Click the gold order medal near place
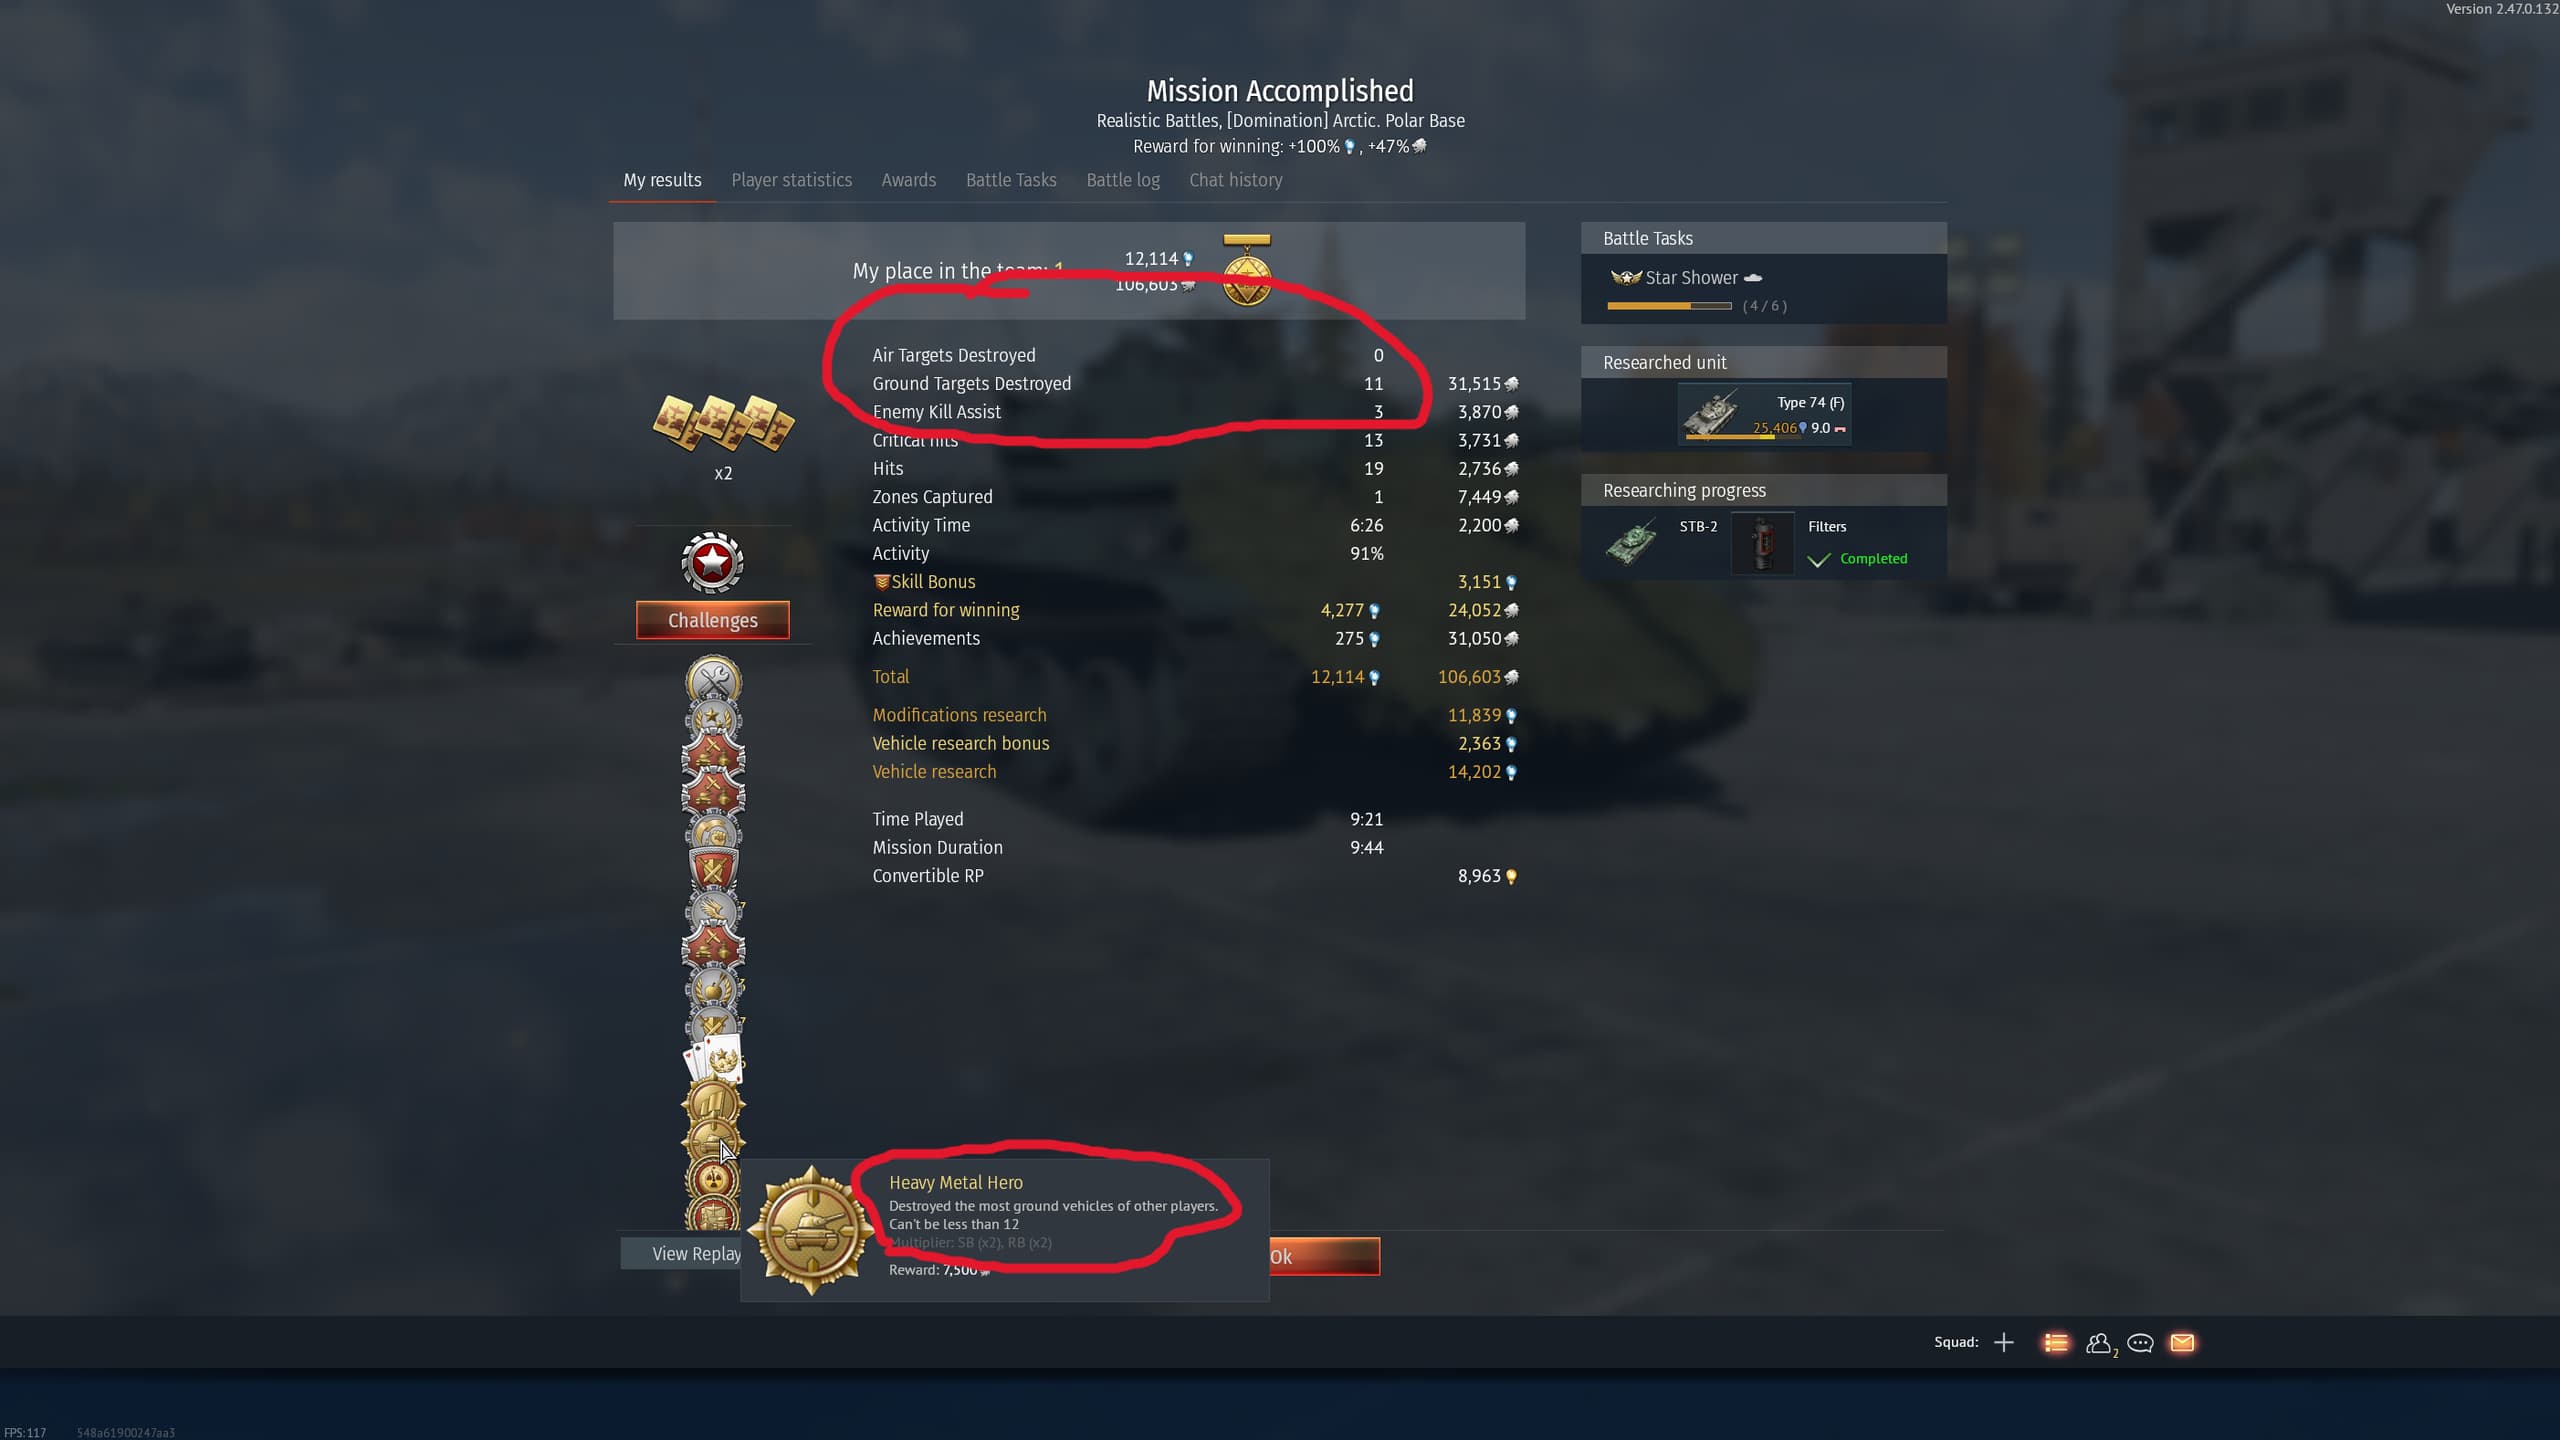The image size is (2560, 1440). (1247, 270)
